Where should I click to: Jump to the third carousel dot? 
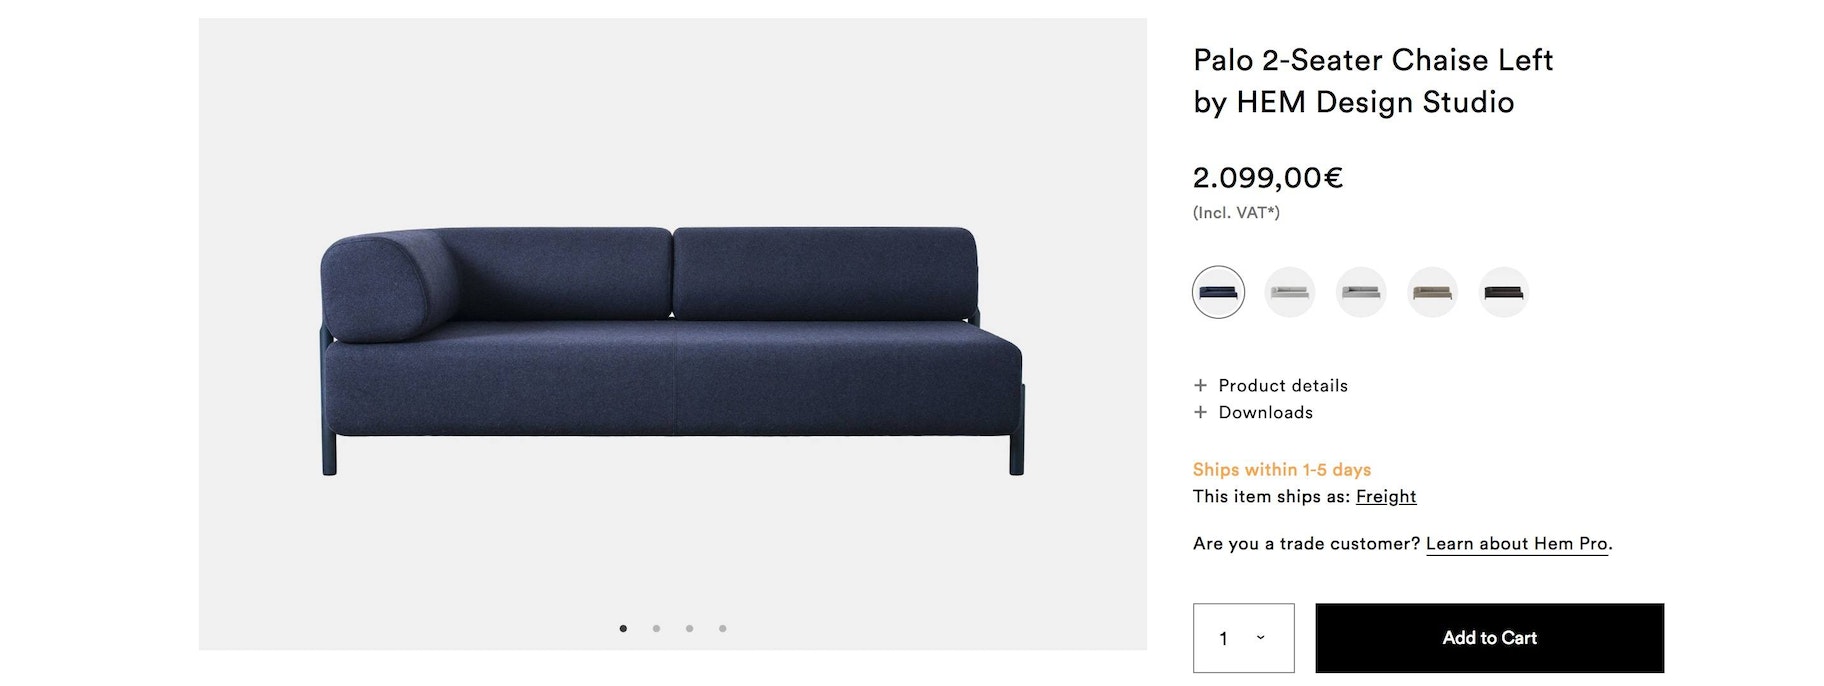point(689,629)
